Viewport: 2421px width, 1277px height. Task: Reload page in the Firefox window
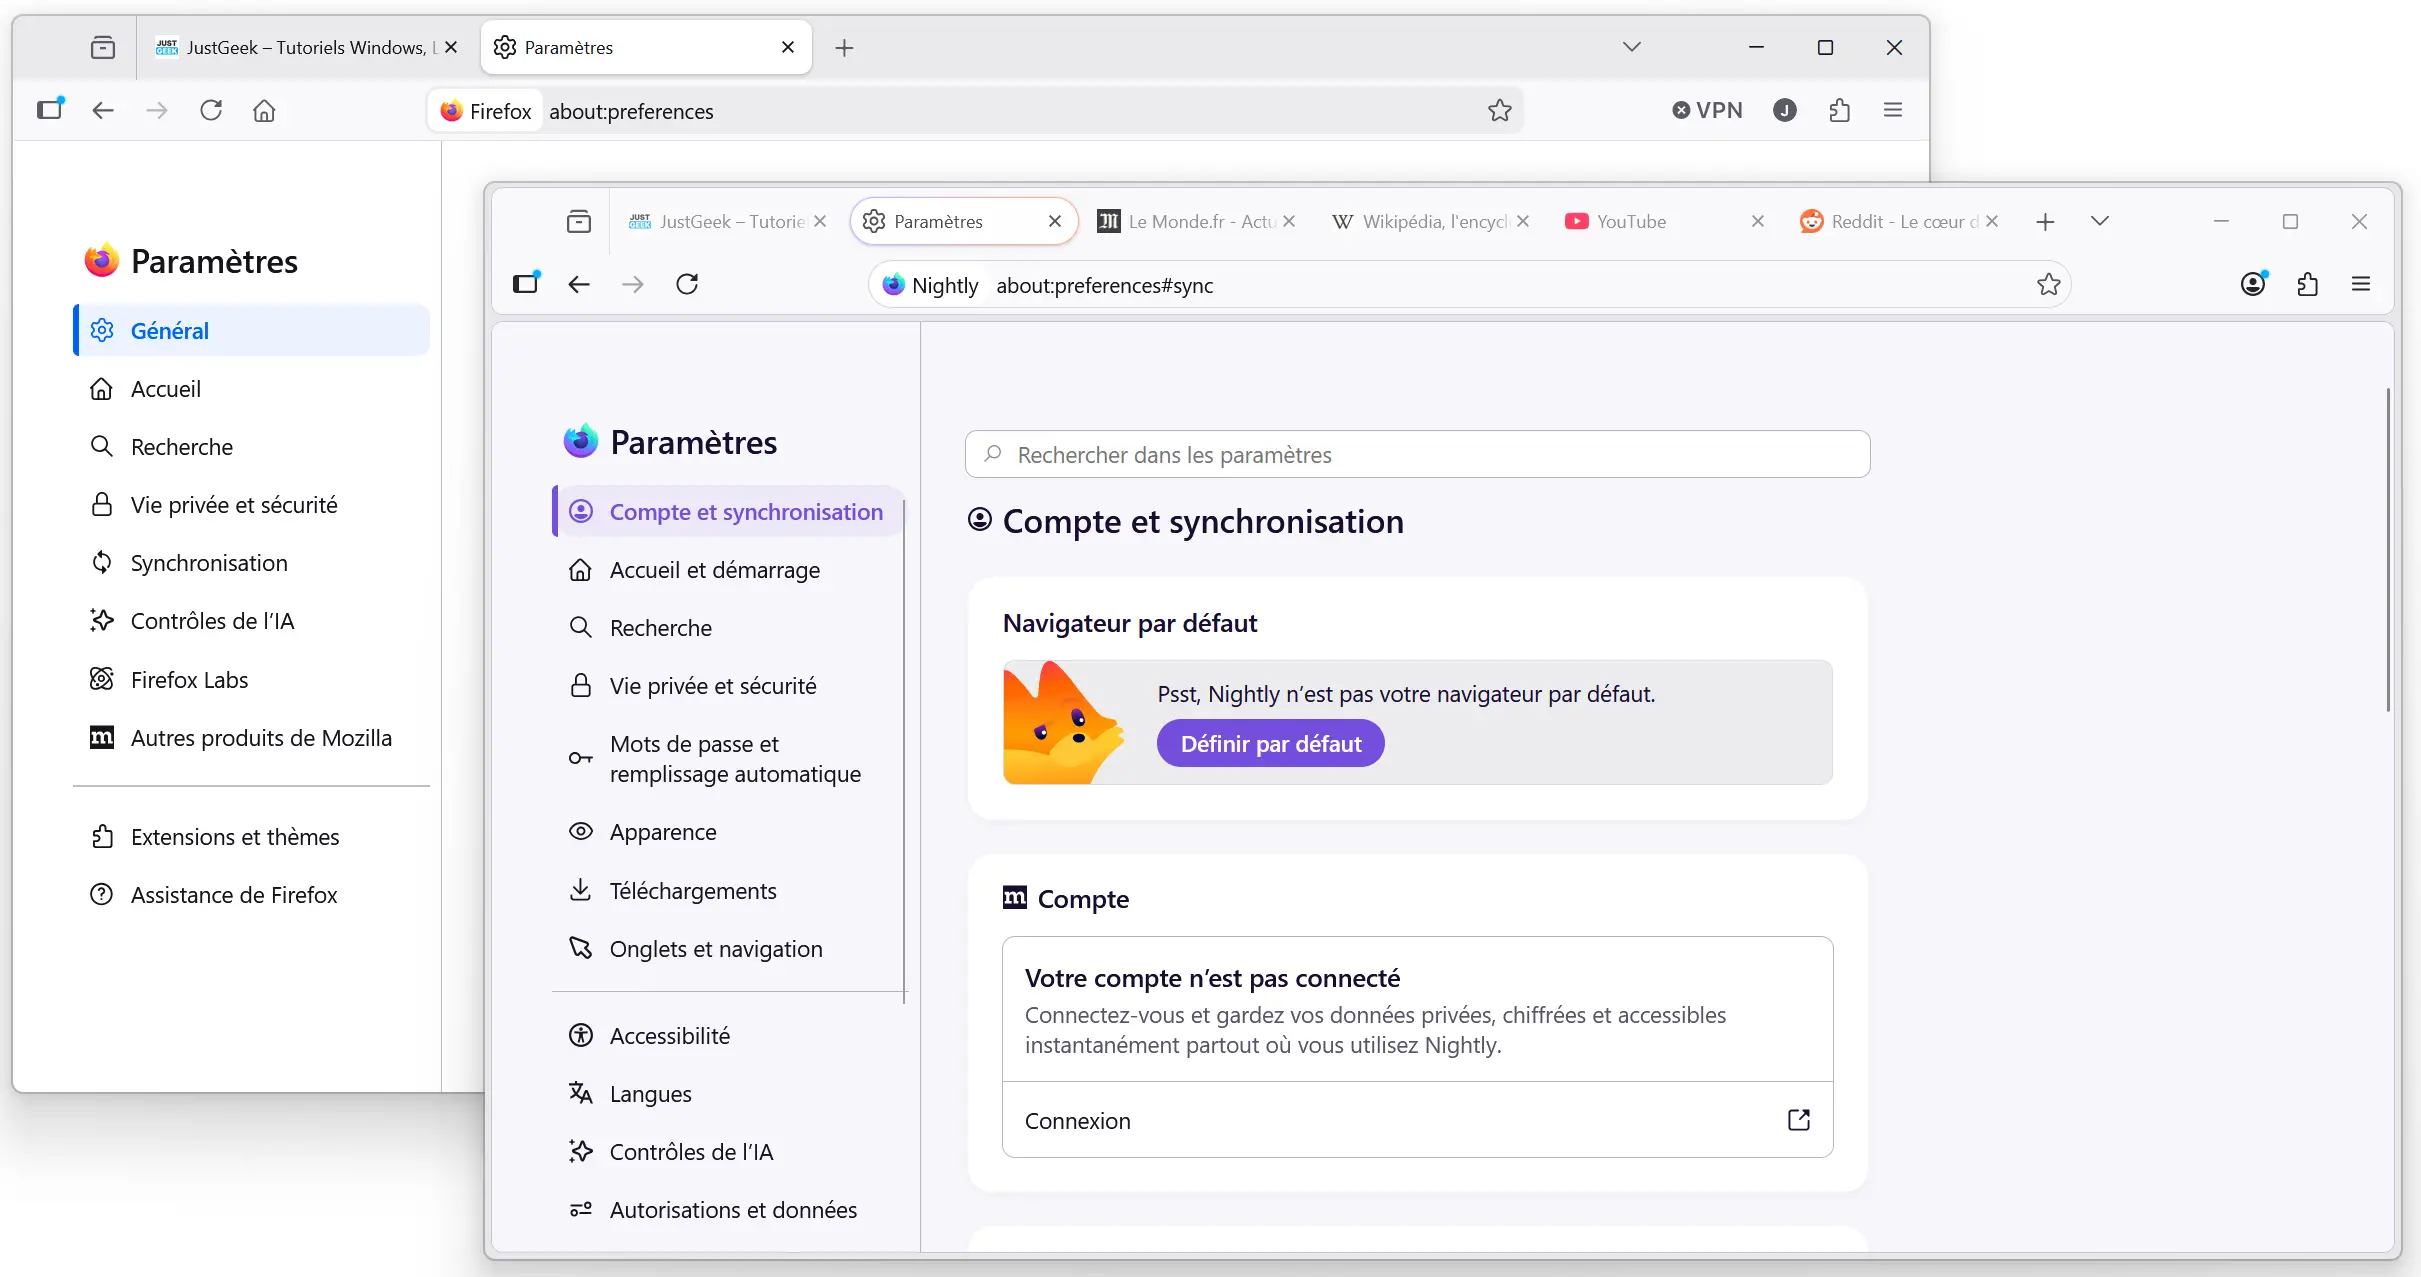211,110
